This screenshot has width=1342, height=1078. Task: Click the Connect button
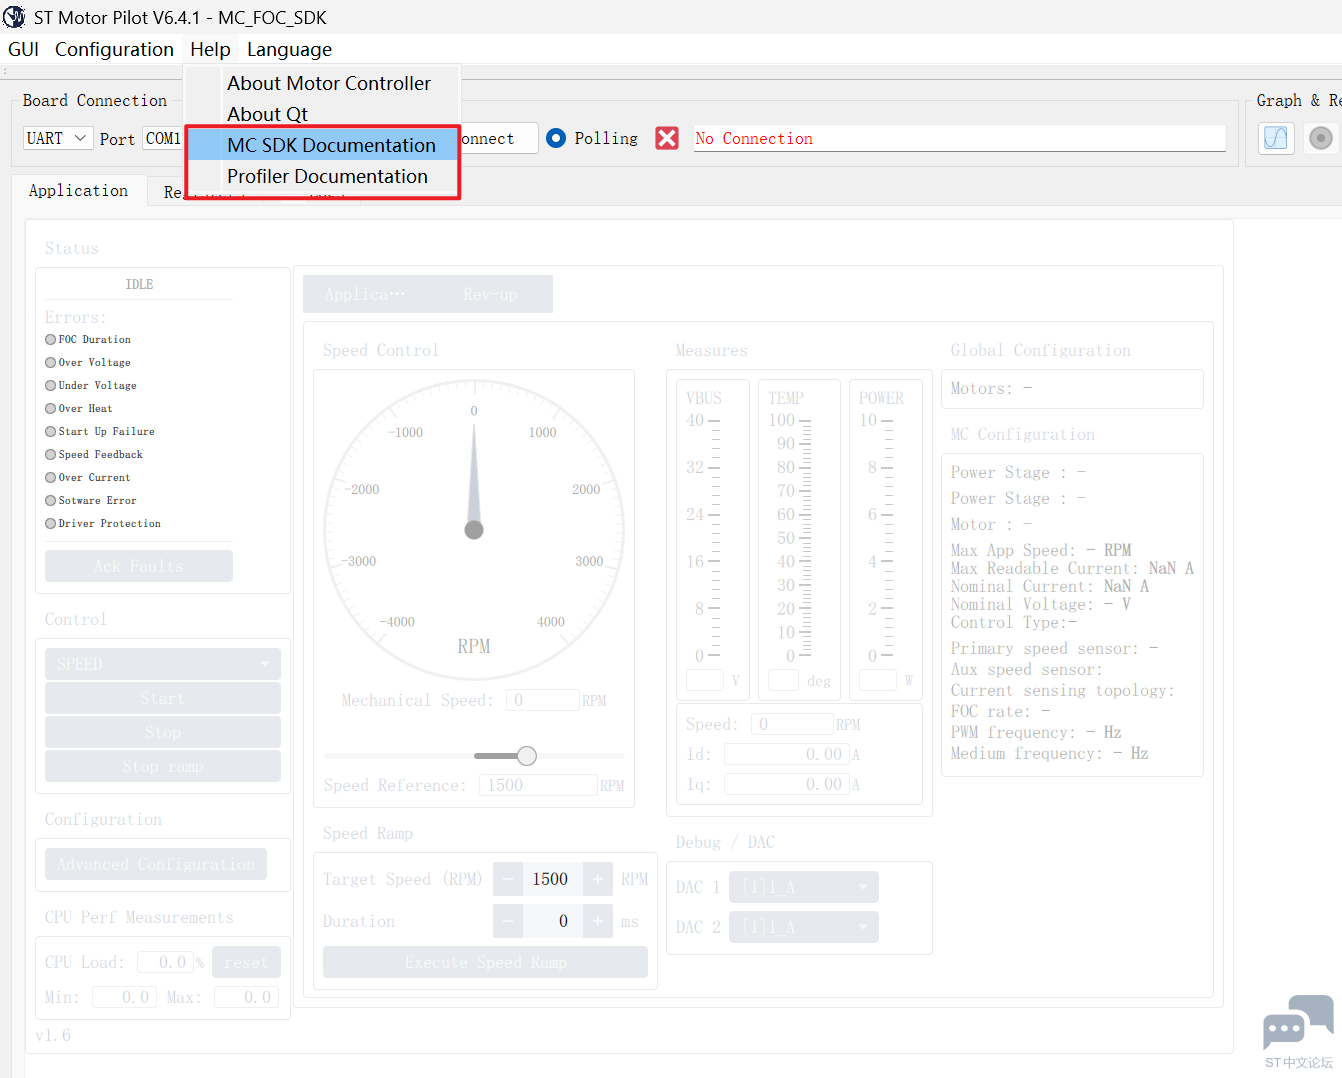(498, 138)
